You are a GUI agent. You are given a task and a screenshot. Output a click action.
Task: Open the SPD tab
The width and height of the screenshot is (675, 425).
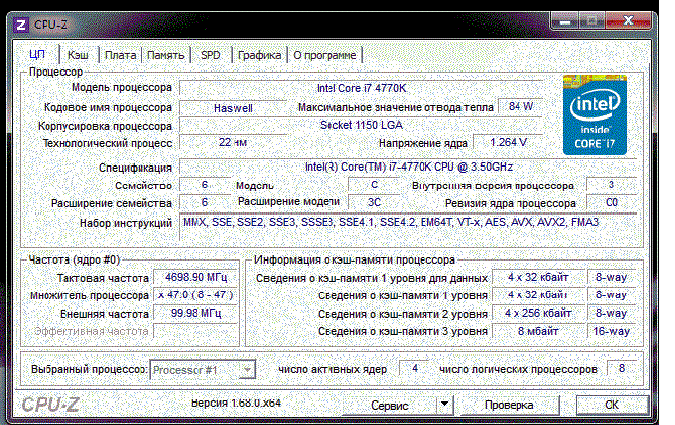[x=211, y=55]
